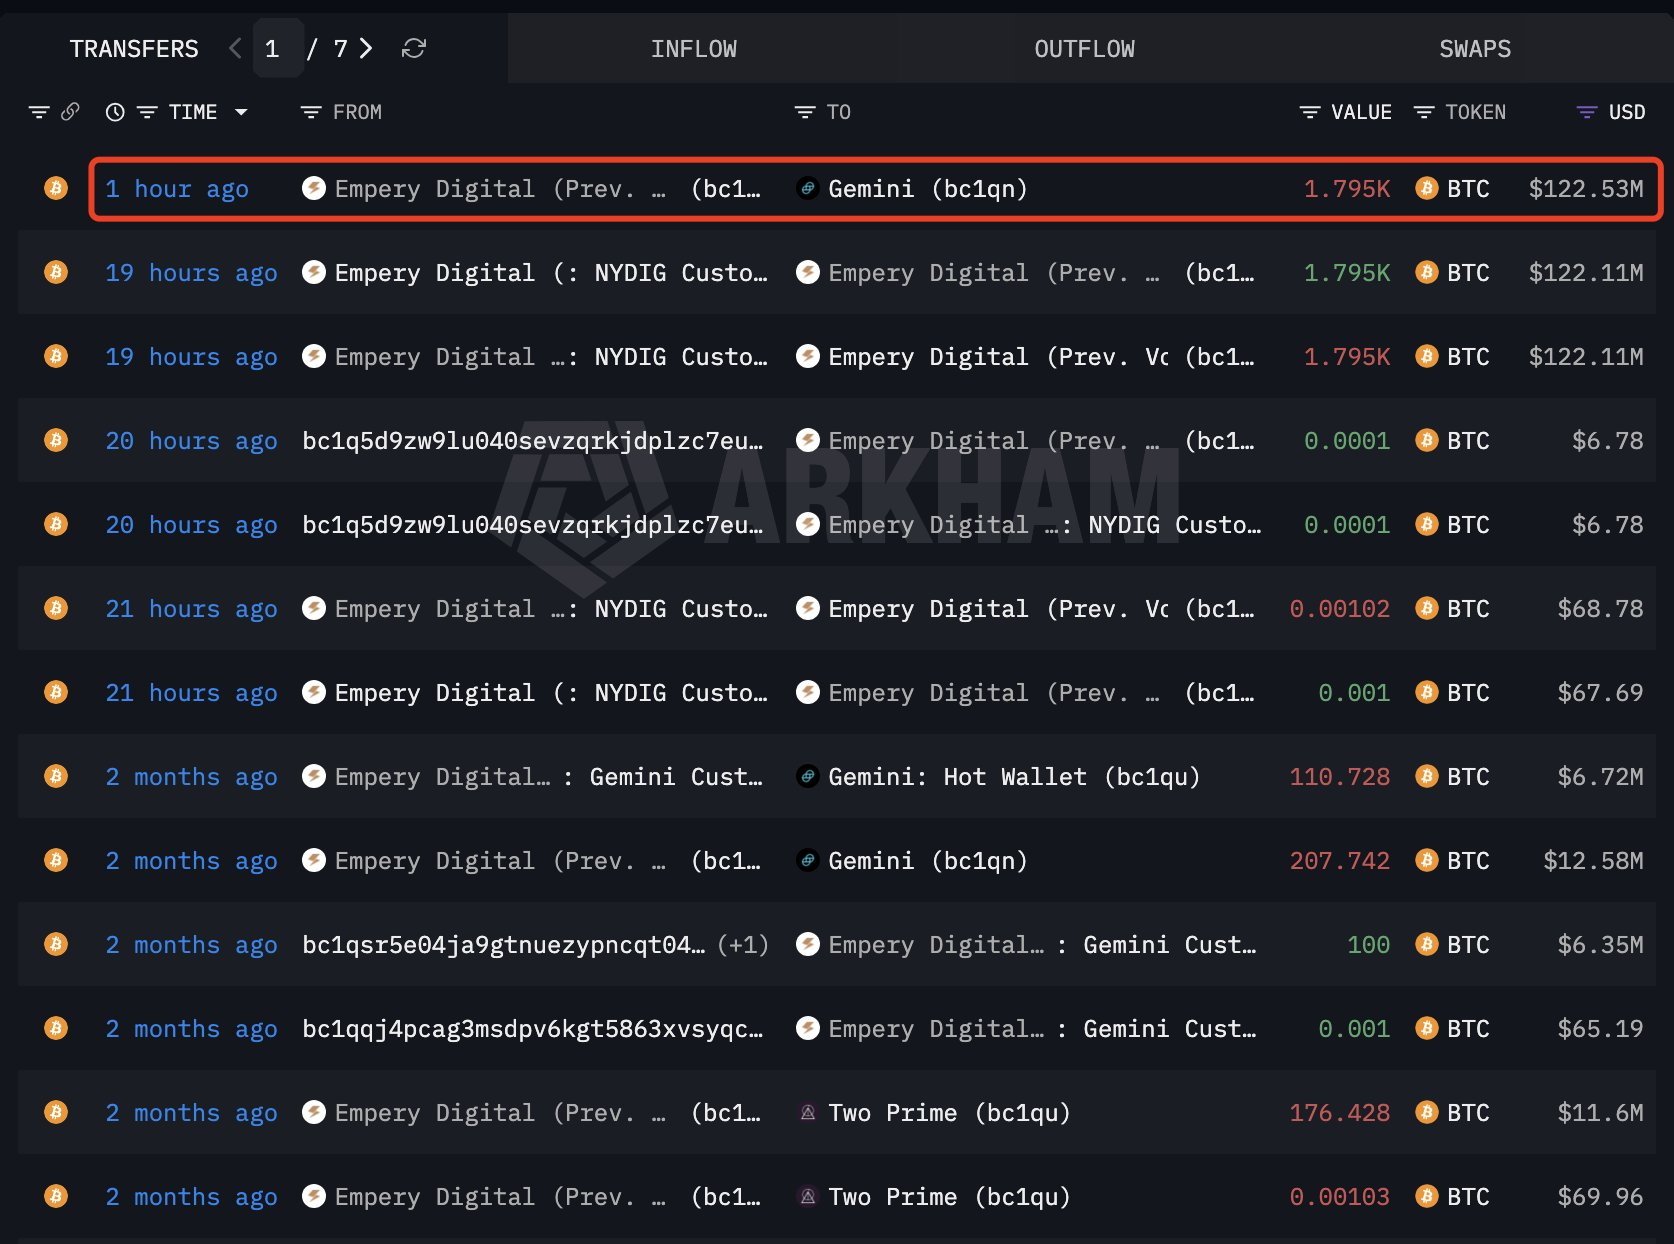Toggle the USD column filter
This screenshot has width=1674, height=1244.
(1586, 112)
